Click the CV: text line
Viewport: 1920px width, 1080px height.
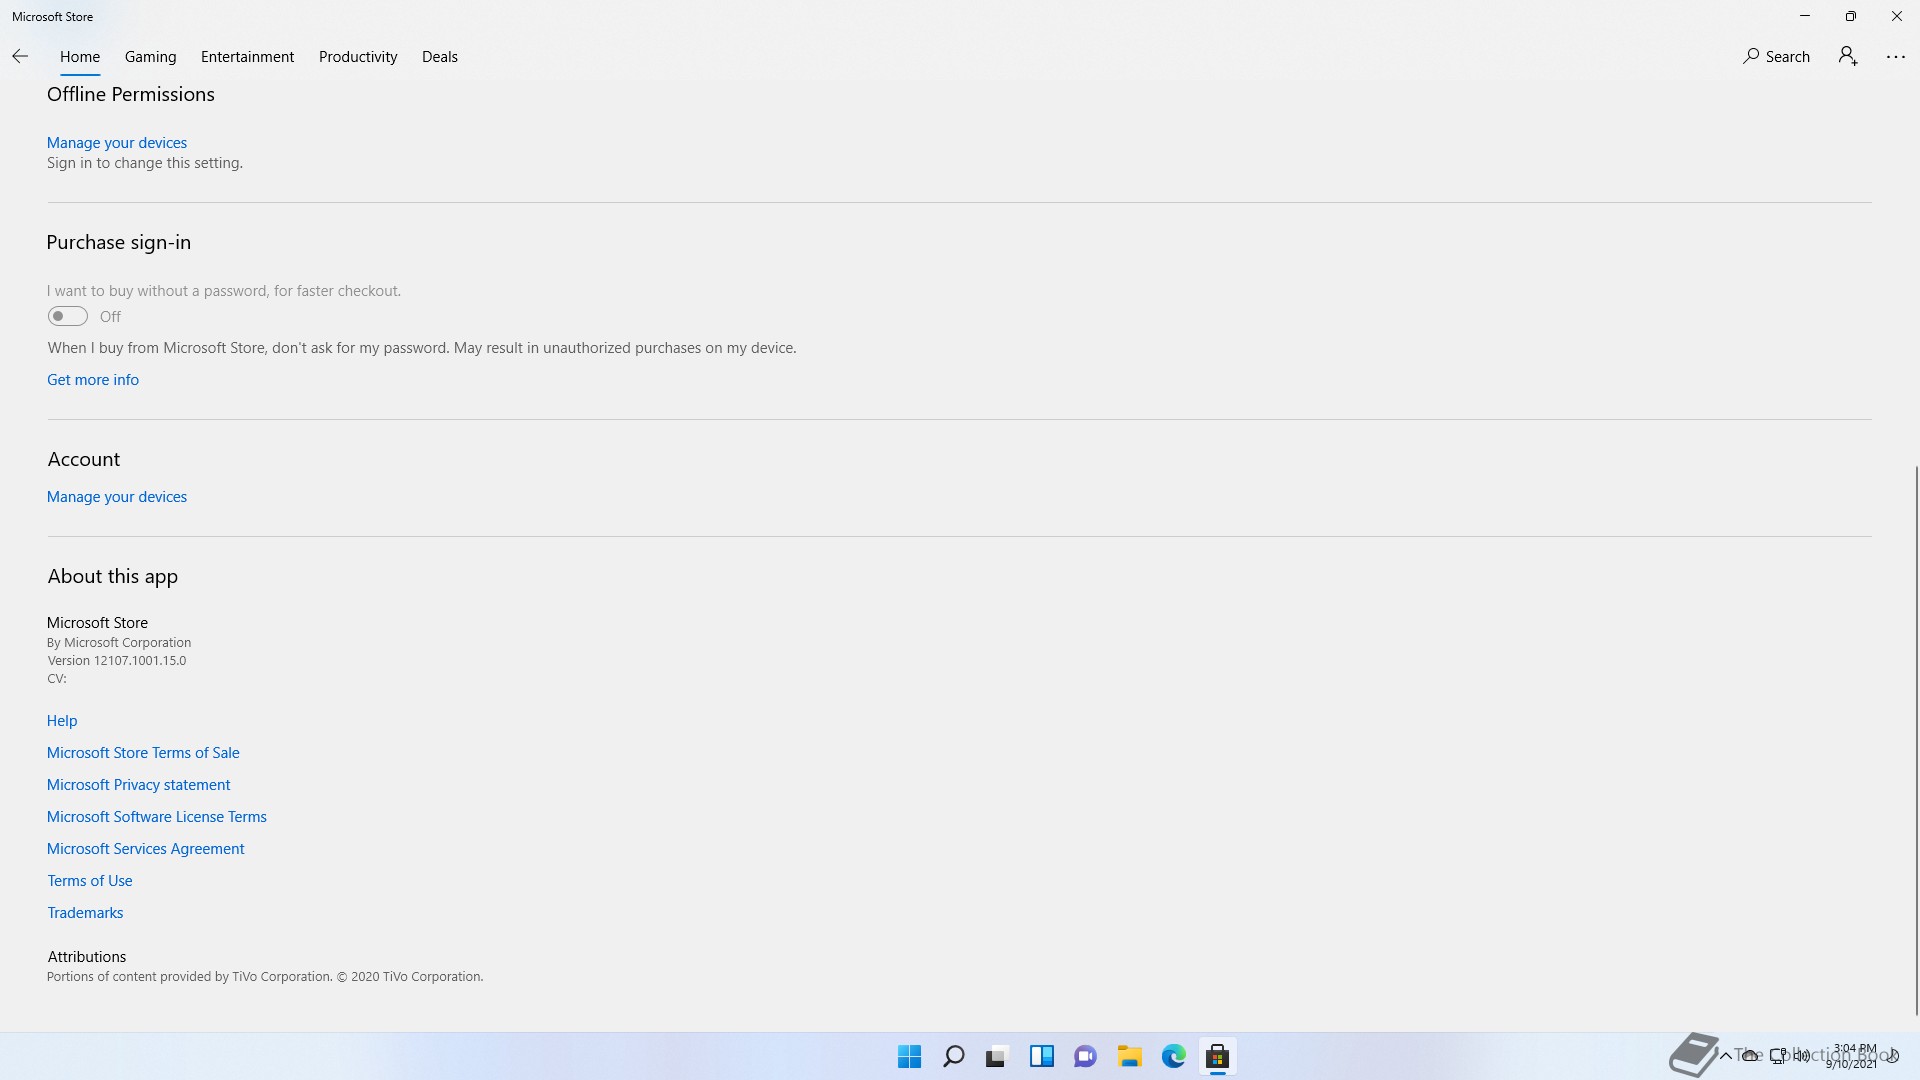point(57,679)
